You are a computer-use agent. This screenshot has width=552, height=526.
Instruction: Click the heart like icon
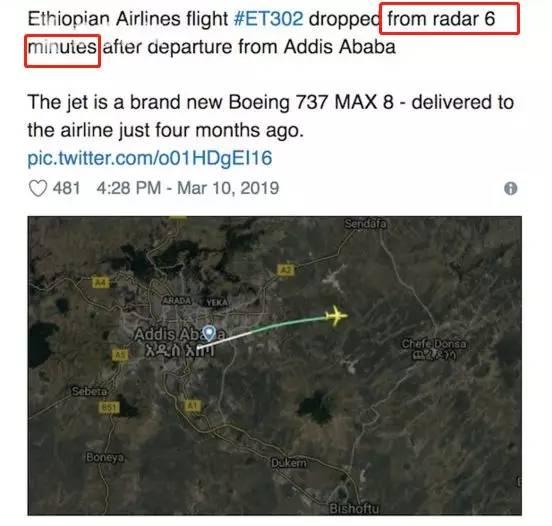38,188
